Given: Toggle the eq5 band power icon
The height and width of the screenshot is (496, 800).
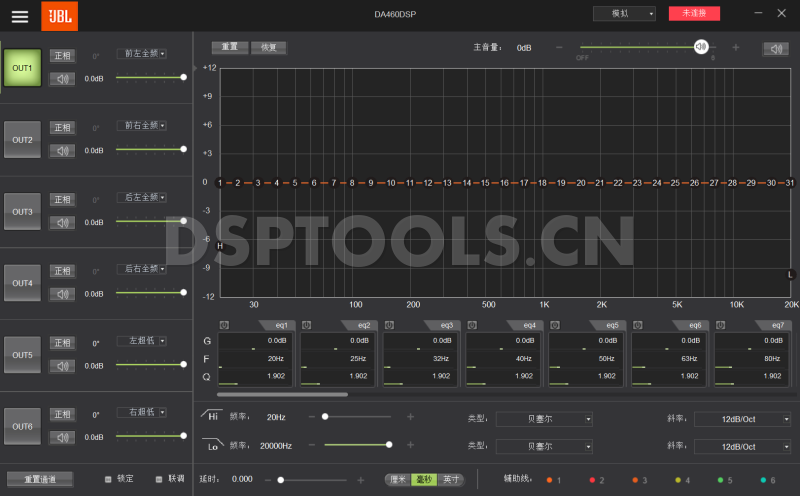Looking at the screenshot, I should click(555, 325).
